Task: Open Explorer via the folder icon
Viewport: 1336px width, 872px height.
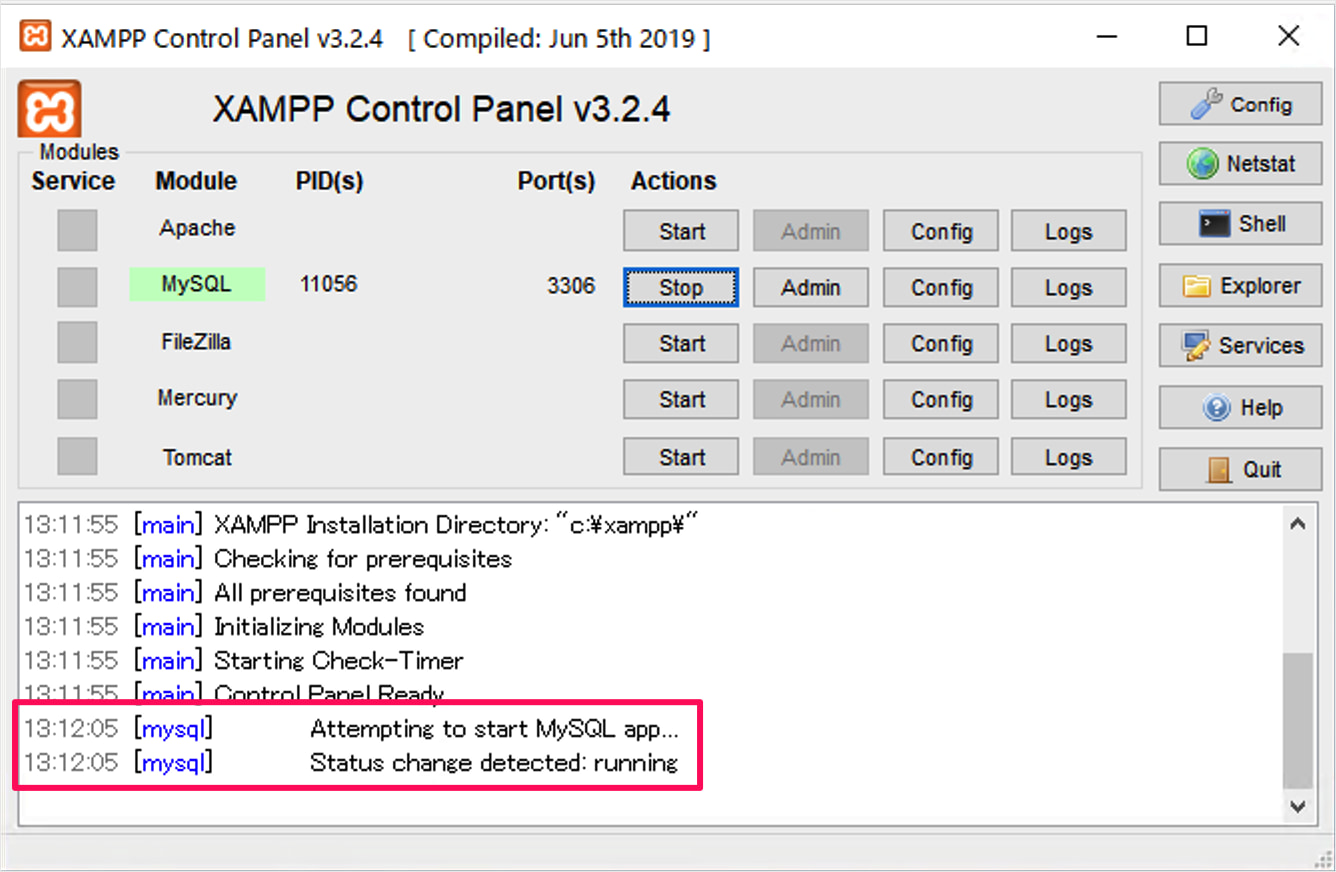Action: tap(1240, 285)
